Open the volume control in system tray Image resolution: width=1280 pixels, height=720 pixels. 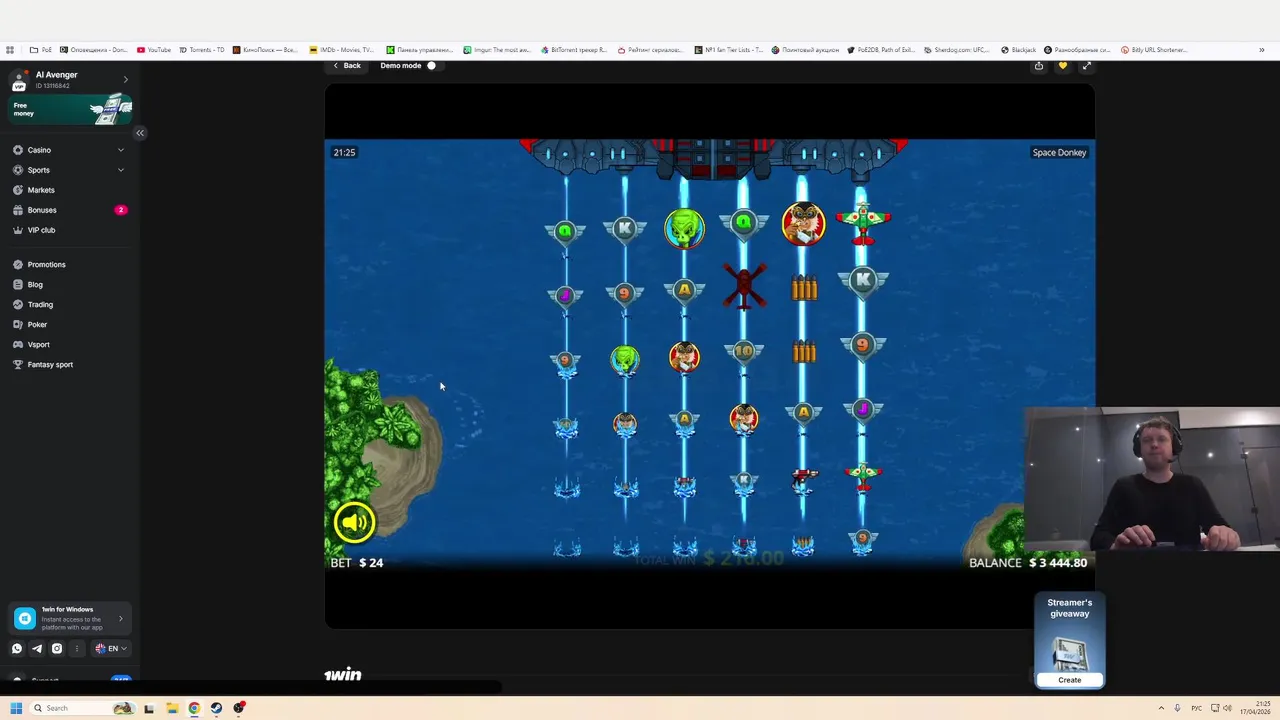(x=1227, y=708)
